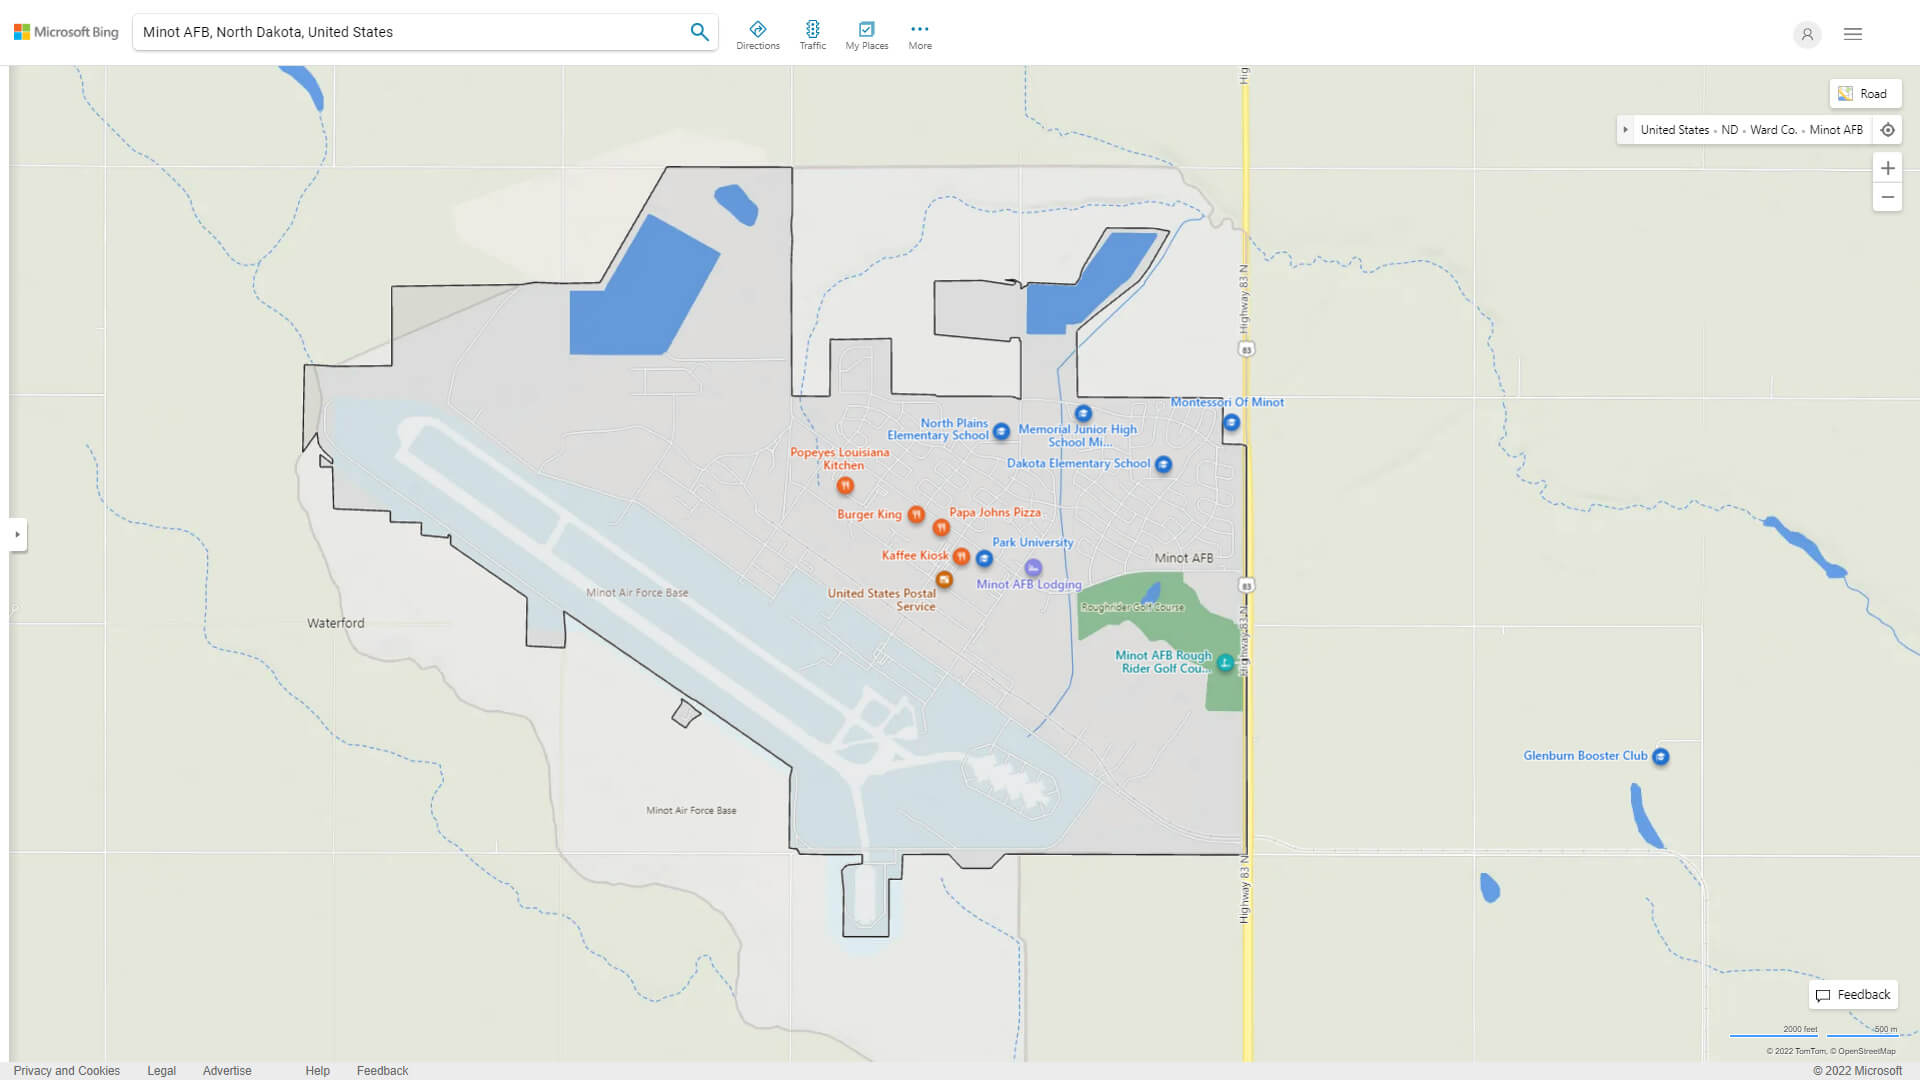Open the More options menu
Image resolution: width=1920 pixels, height=1080 pixels.
[x=919, y=33]
